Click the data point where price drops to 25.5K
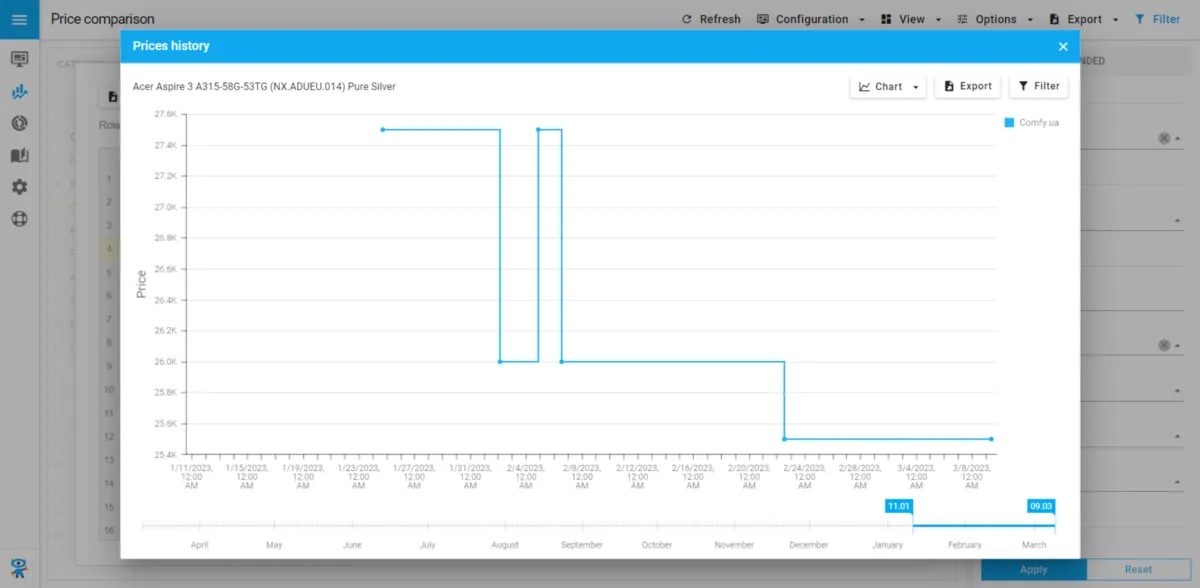The width and height of the screenshot is (1200, 588). click(784, 439)
